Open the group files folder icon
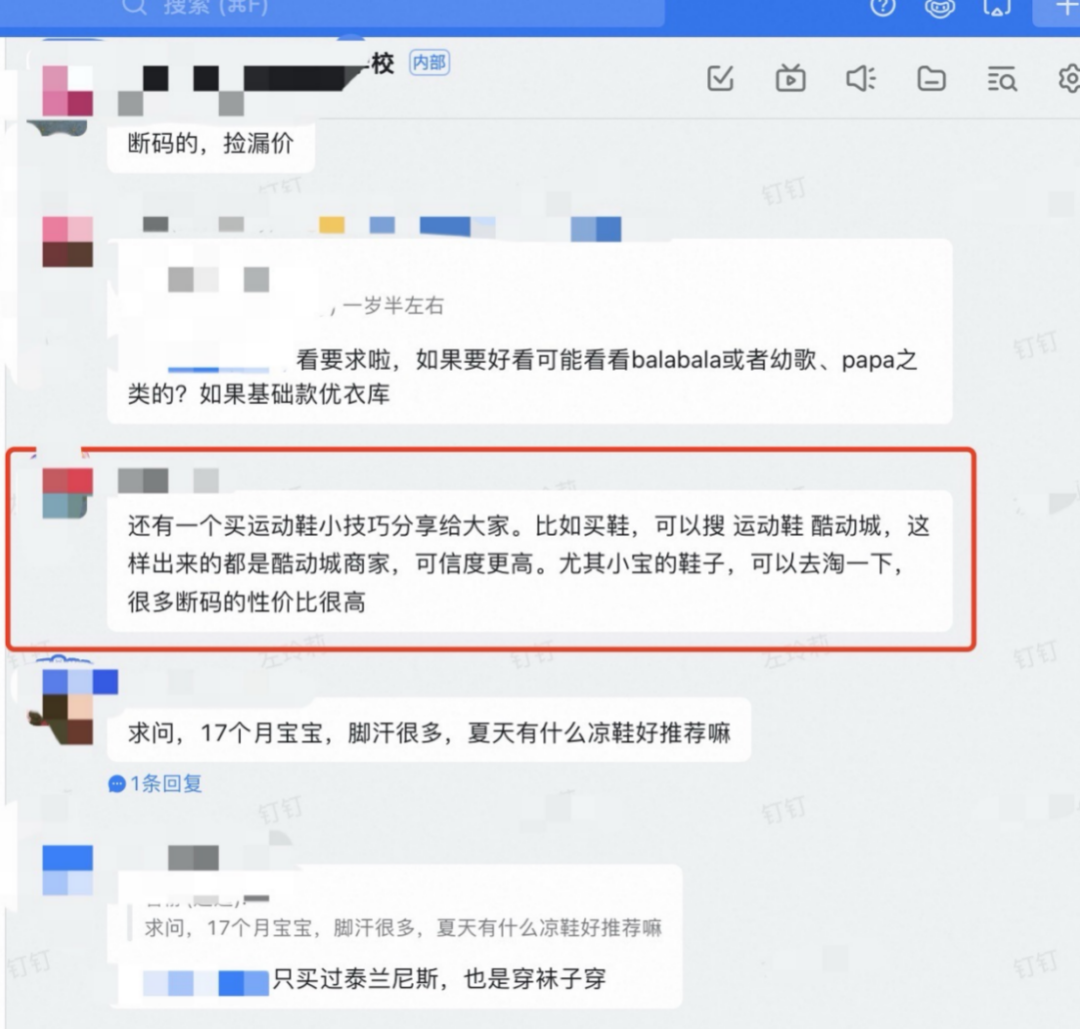1080x1029 pixels. tap(931, 79)
